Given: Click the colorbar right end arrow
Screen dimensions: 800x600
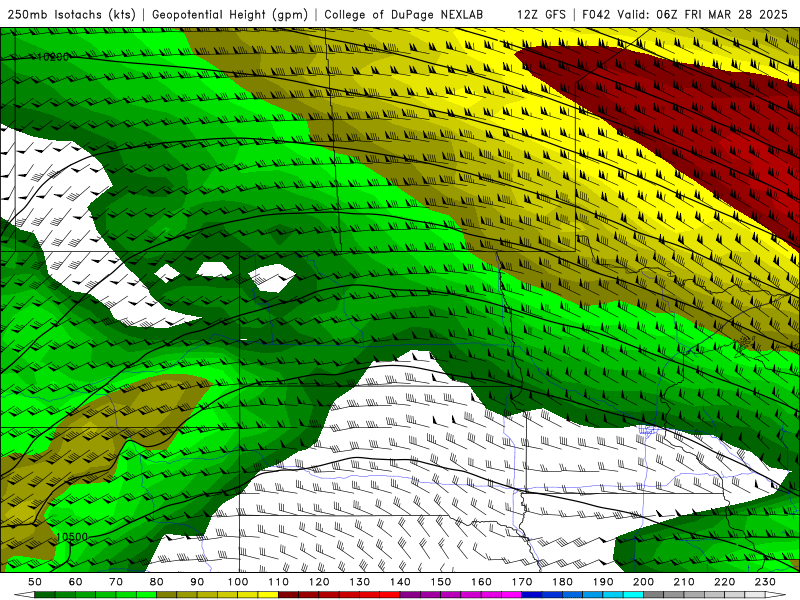Looking at the screenshot, I should point(776,595).
